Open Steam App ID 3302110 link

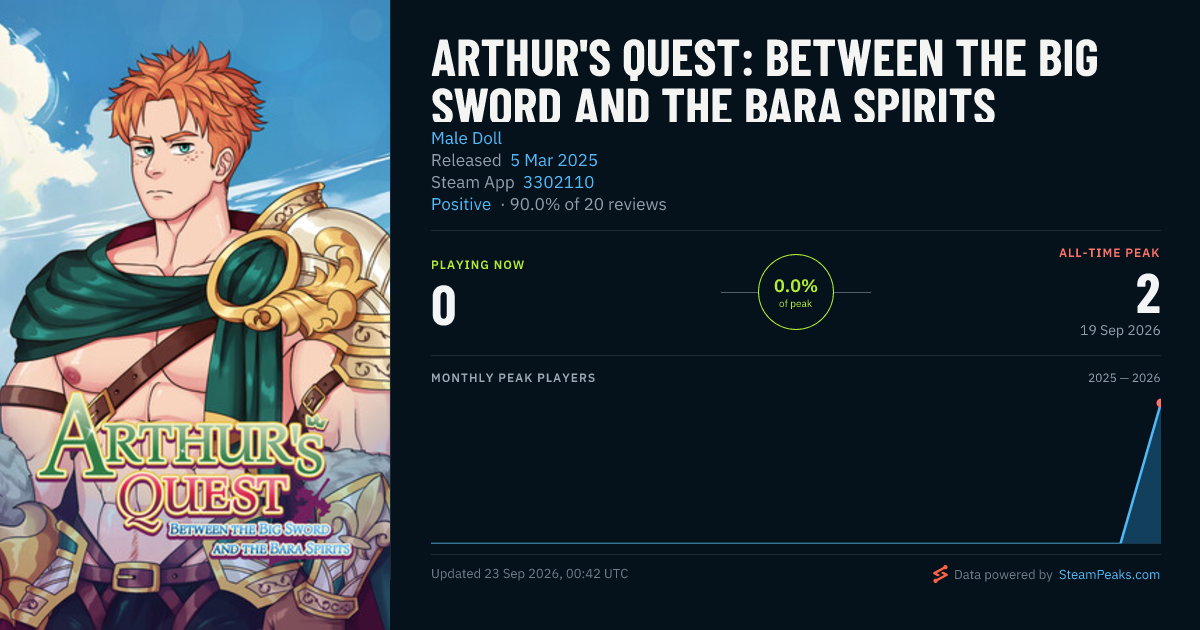(558, 182)
